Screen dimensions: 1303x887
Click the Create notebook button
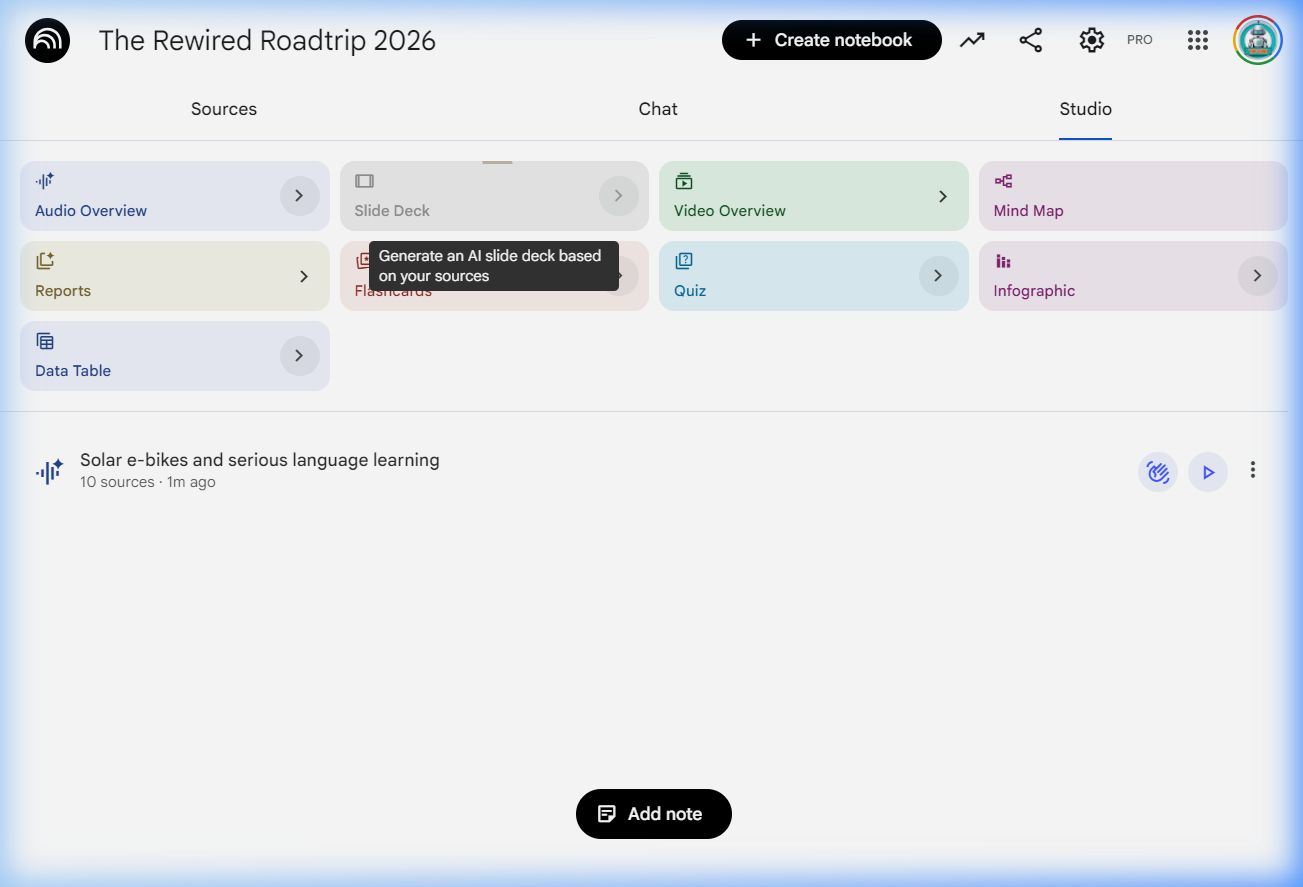pos(831,40)
